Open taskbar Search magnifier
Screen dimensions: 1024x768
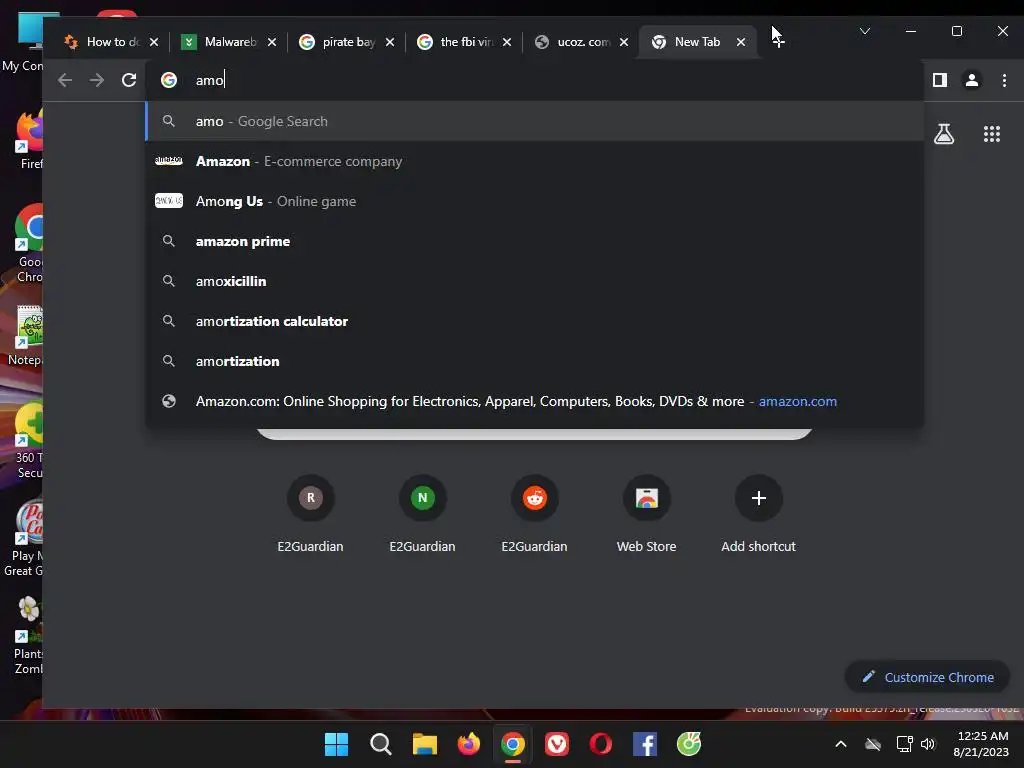click(x=381, y=744)
